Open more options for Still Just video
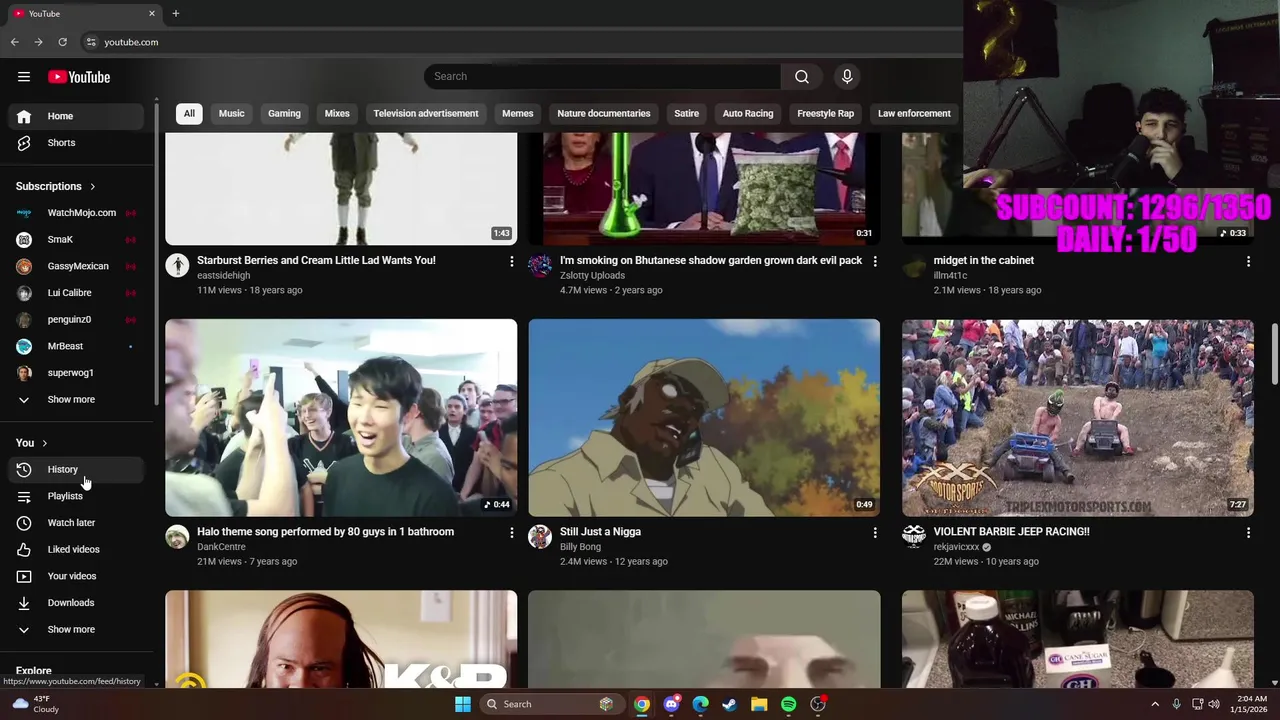The width and height of the screenshot is (1280, 720). tap(875, 533)
